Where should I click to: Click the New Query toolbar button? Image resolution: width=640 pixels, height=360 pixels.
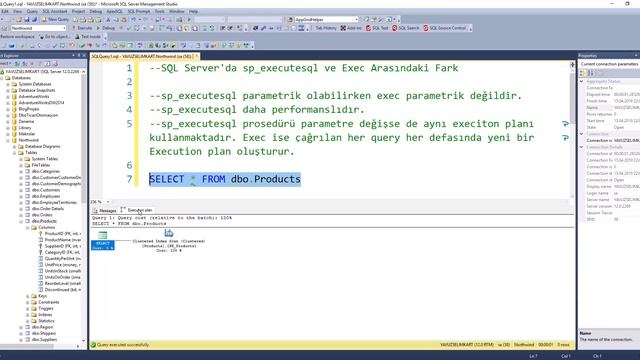[55, 19]
